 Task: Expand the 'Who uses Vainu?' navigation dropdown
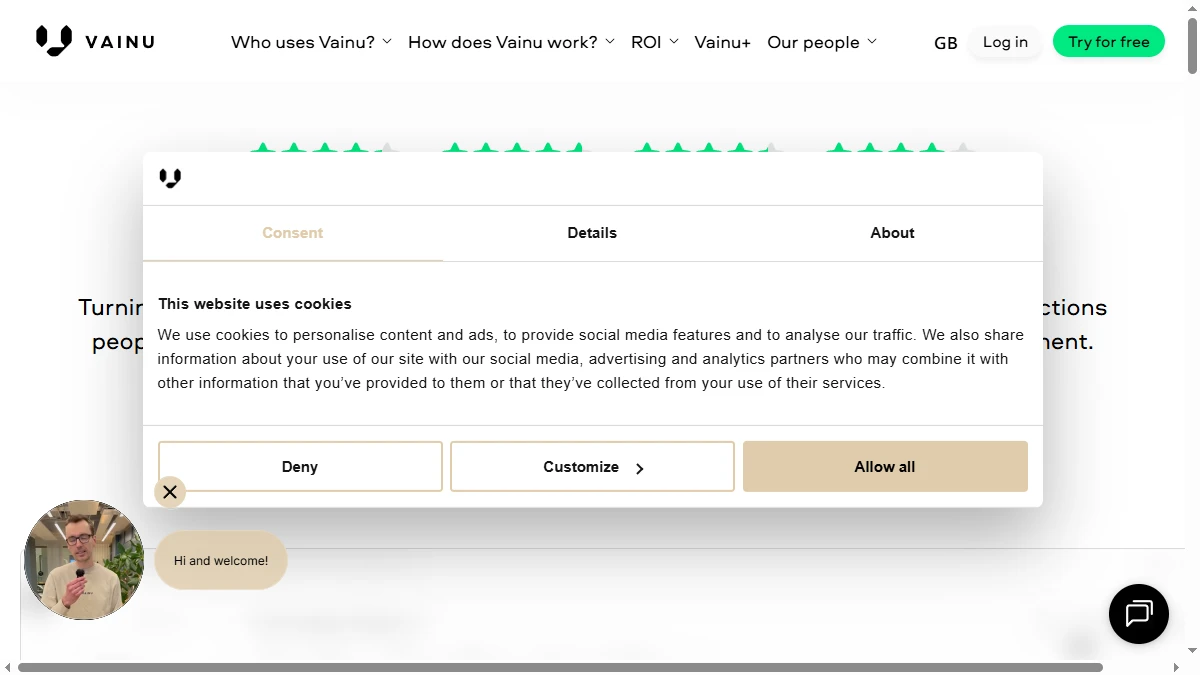(x=303, y=42)
